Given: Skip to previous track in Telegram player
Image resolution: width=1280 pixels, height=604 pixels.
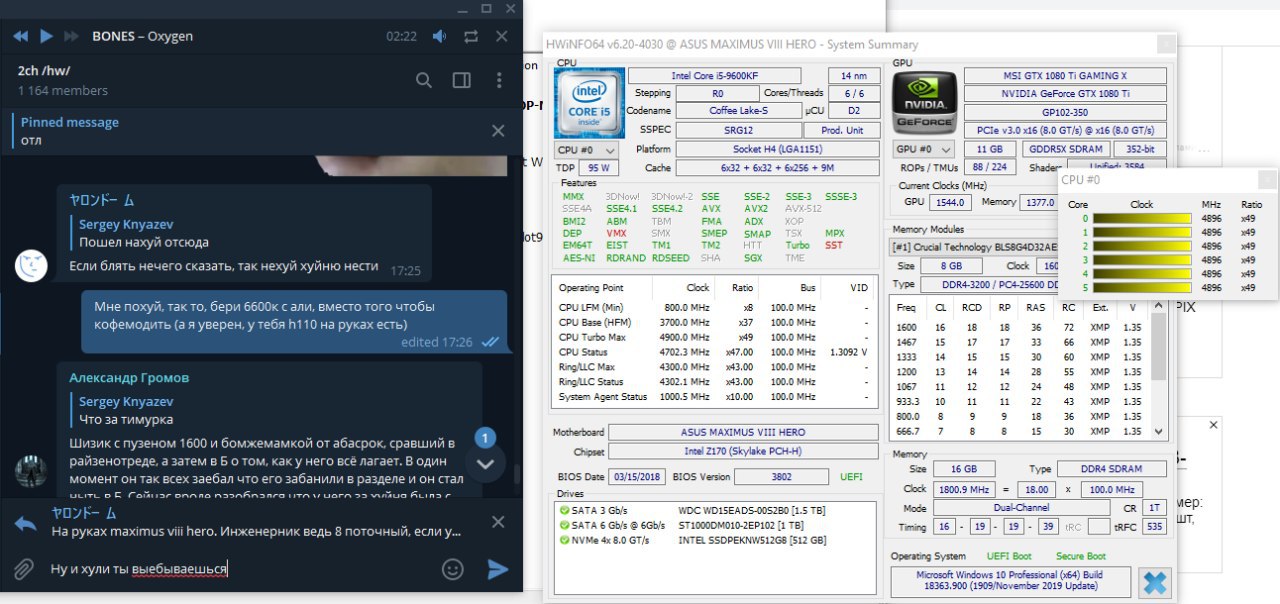Looking at the screenshot, I should pos(20,37).
